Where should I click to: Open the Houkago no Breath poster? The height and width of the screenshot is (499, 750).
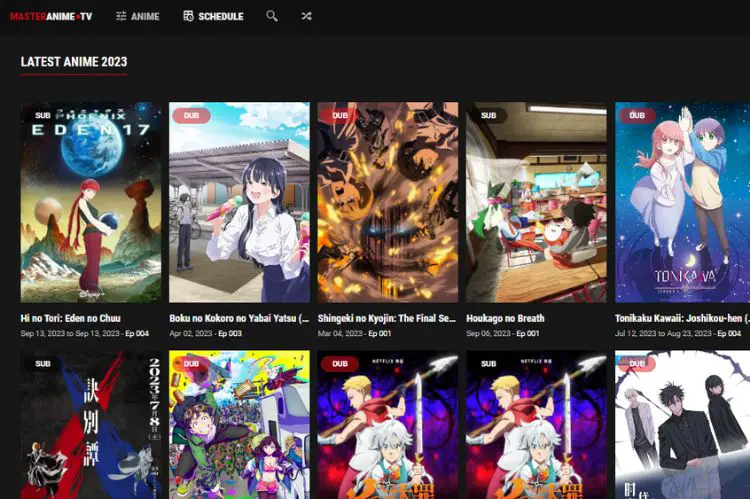coord(537,202)
